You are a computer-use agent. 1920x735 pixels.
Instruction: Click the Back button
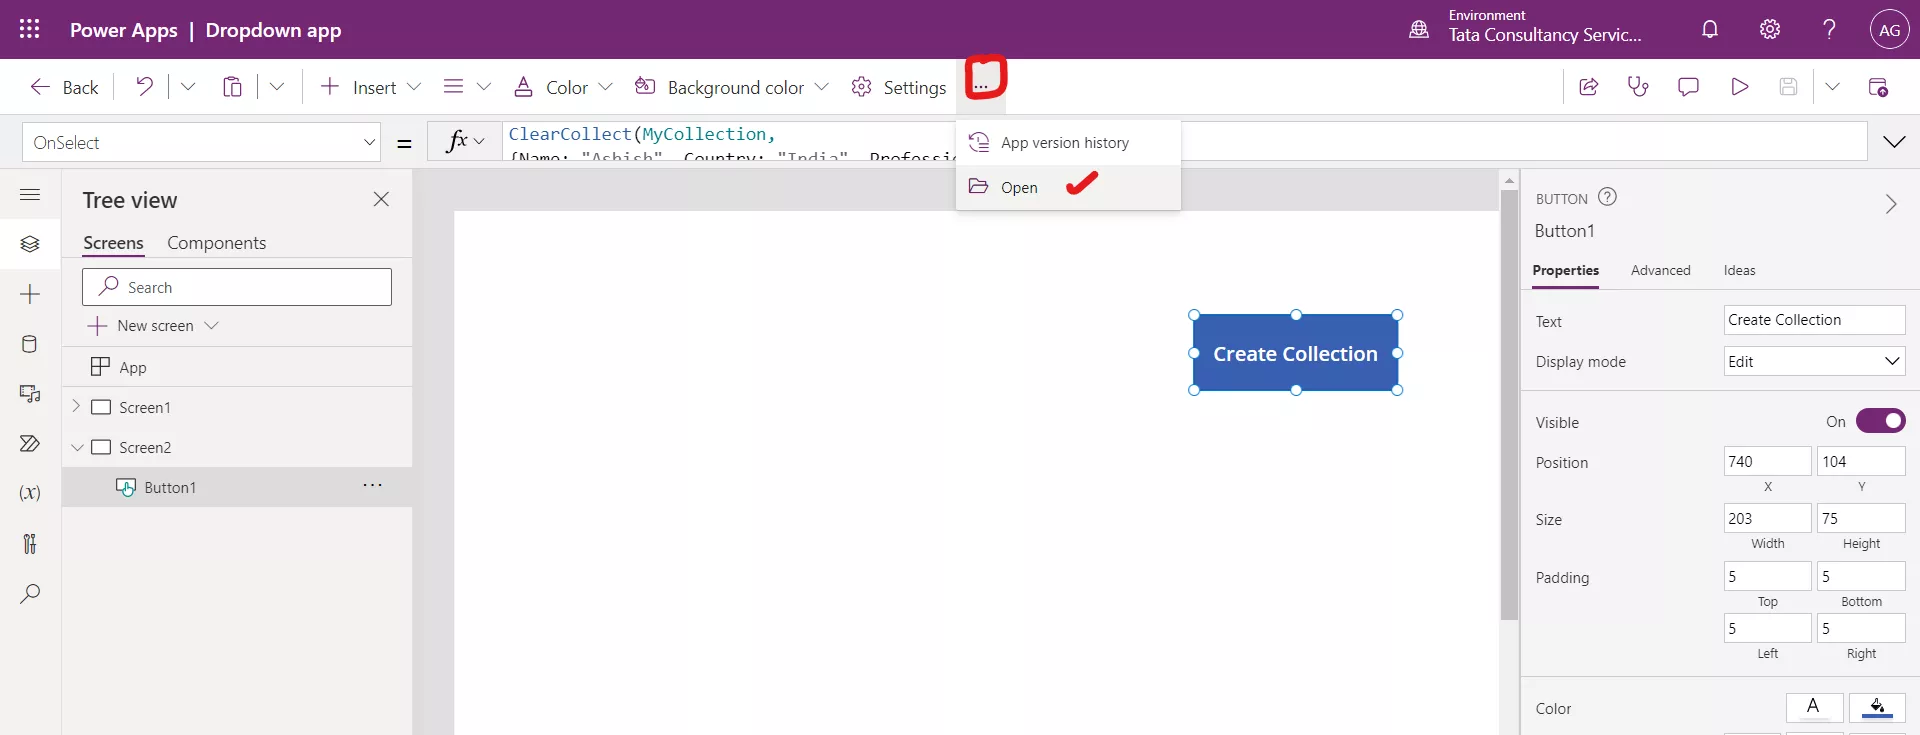tap(65, 87)
